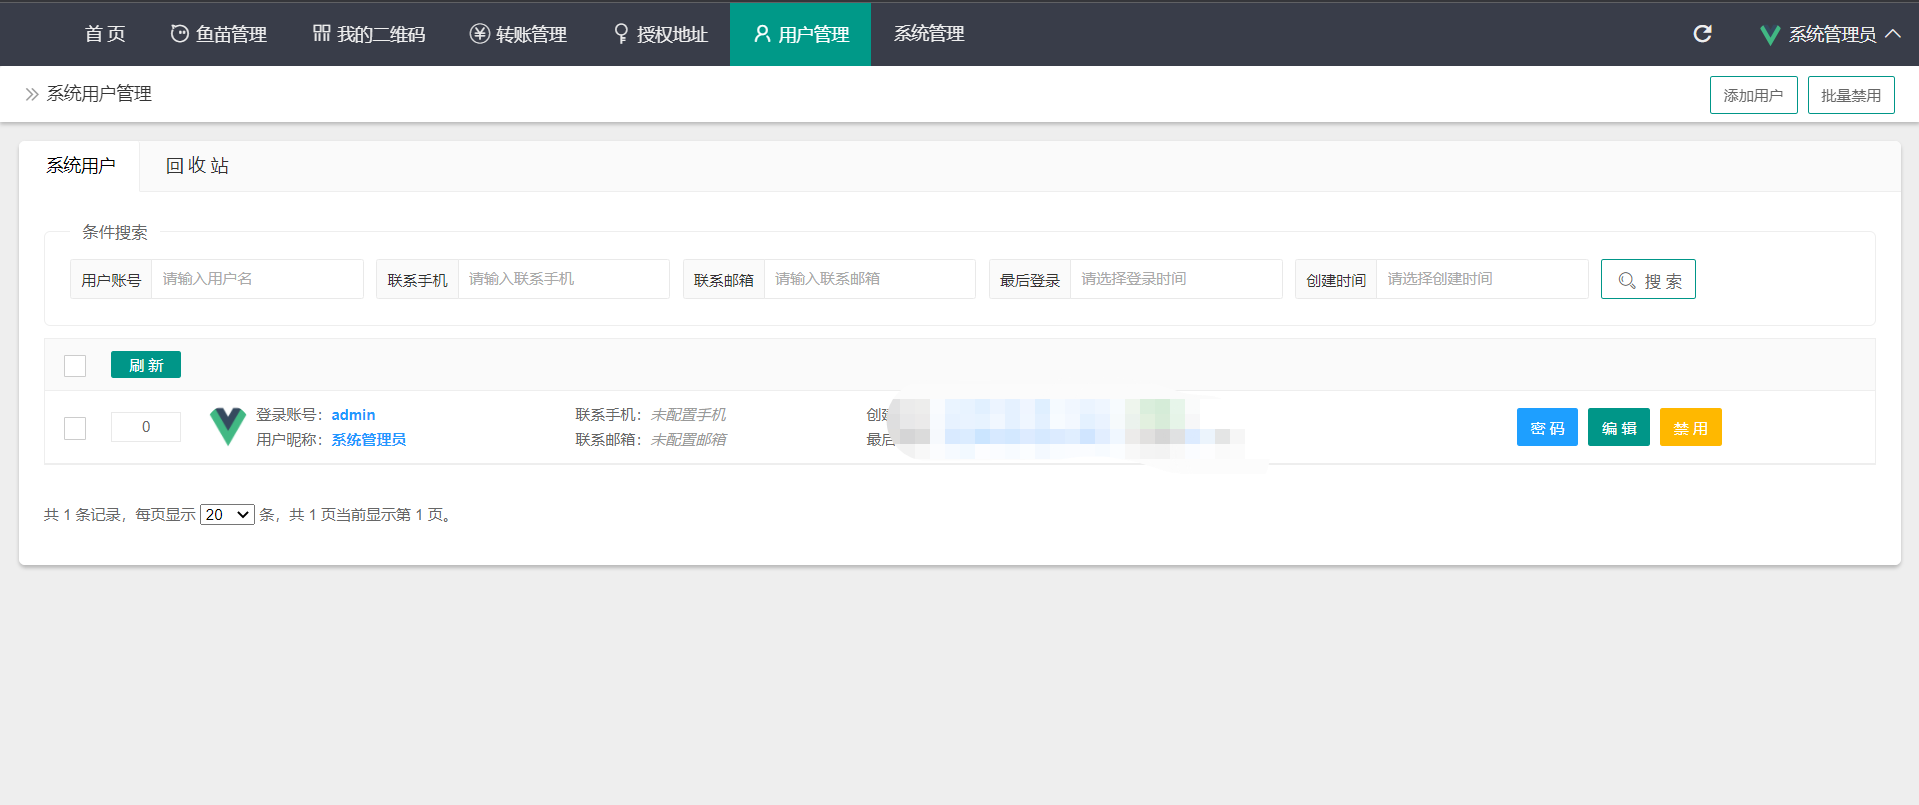Focus the 联系邮箱 input field
The height and width of the screenshot is (805, 1919).
pyautogui.click(x=869, y=279)
